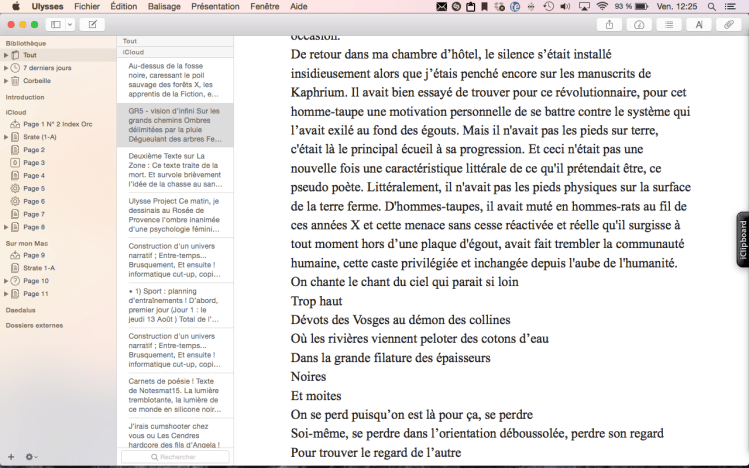Open the view layout dropdown arrow

(70, 24)
